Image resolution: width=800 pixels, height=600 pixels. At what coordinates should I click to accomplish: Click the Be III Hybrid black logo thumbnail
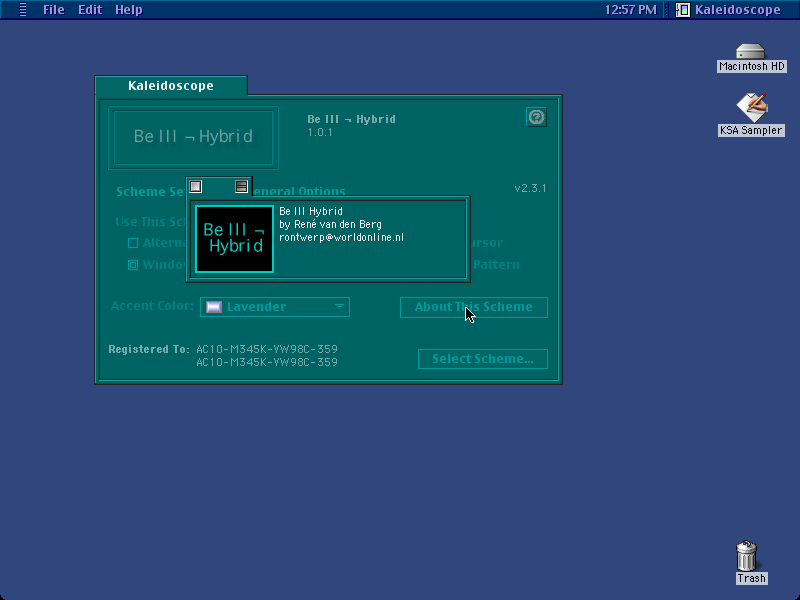pyautogui.click(x=235, y=239)
